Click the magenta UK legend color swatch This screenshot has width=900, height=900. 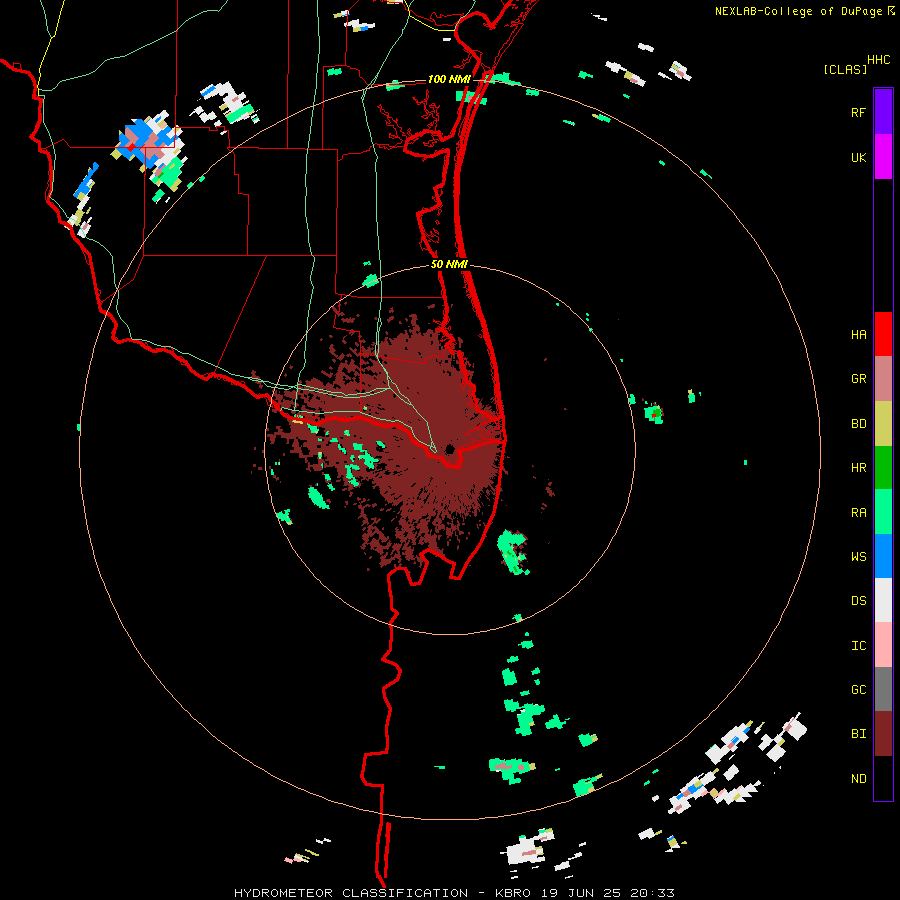(883, 157)
